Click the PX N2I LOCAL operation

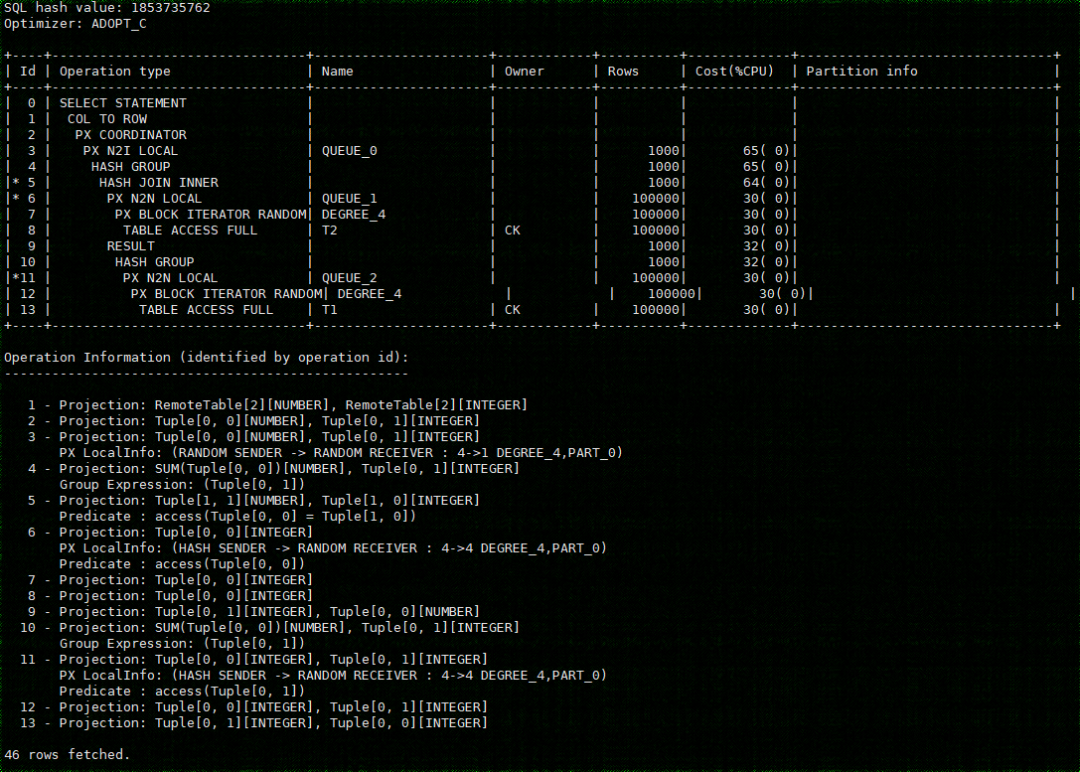(131, 150)
